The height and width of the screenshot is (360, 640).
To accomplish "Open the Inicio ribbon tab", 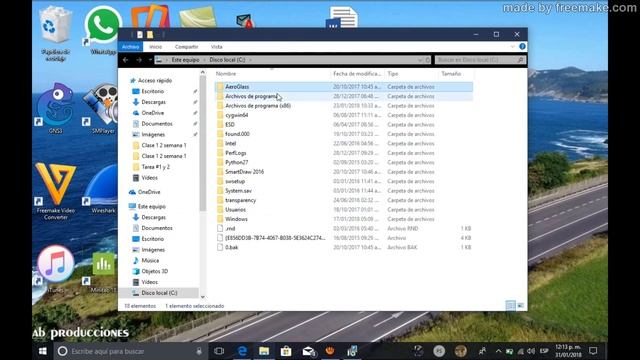I will (x=156, y=47).
